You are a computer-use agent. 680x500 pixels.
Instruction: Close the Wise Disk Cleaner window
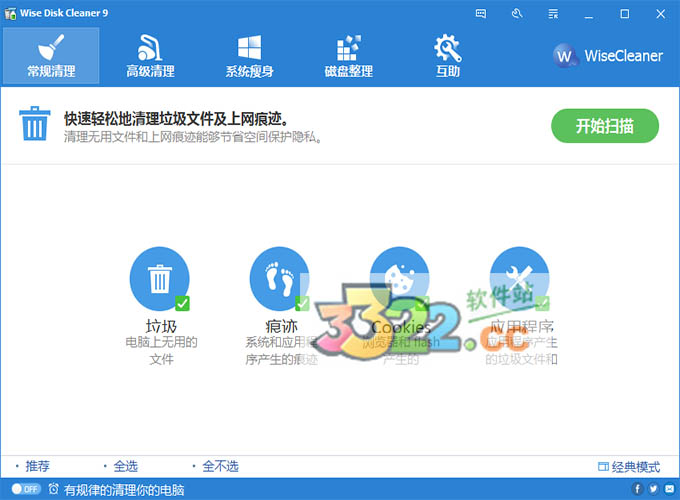pos(660,14)
